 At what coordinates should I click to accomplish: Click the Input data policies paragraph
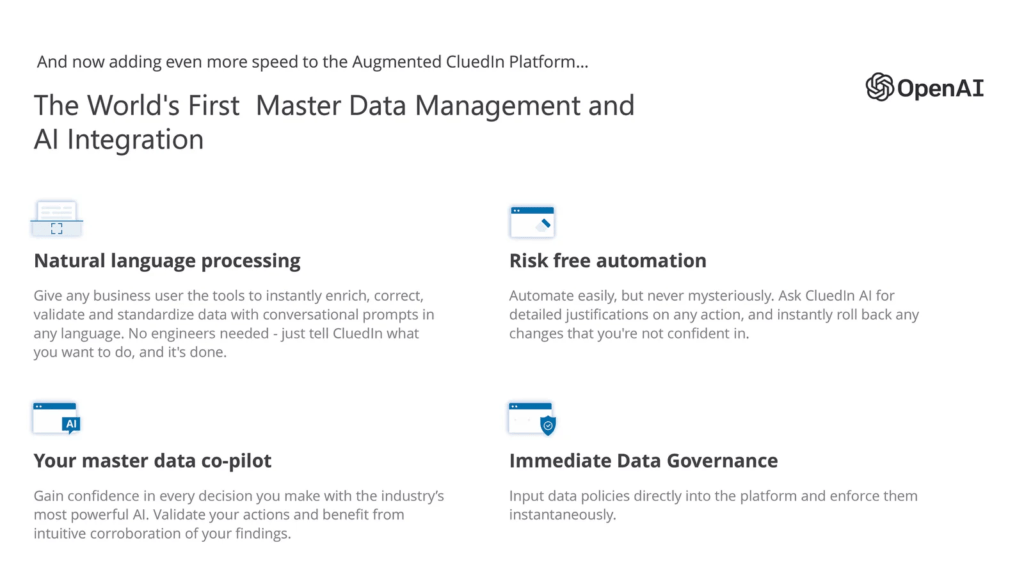point(713,505)
